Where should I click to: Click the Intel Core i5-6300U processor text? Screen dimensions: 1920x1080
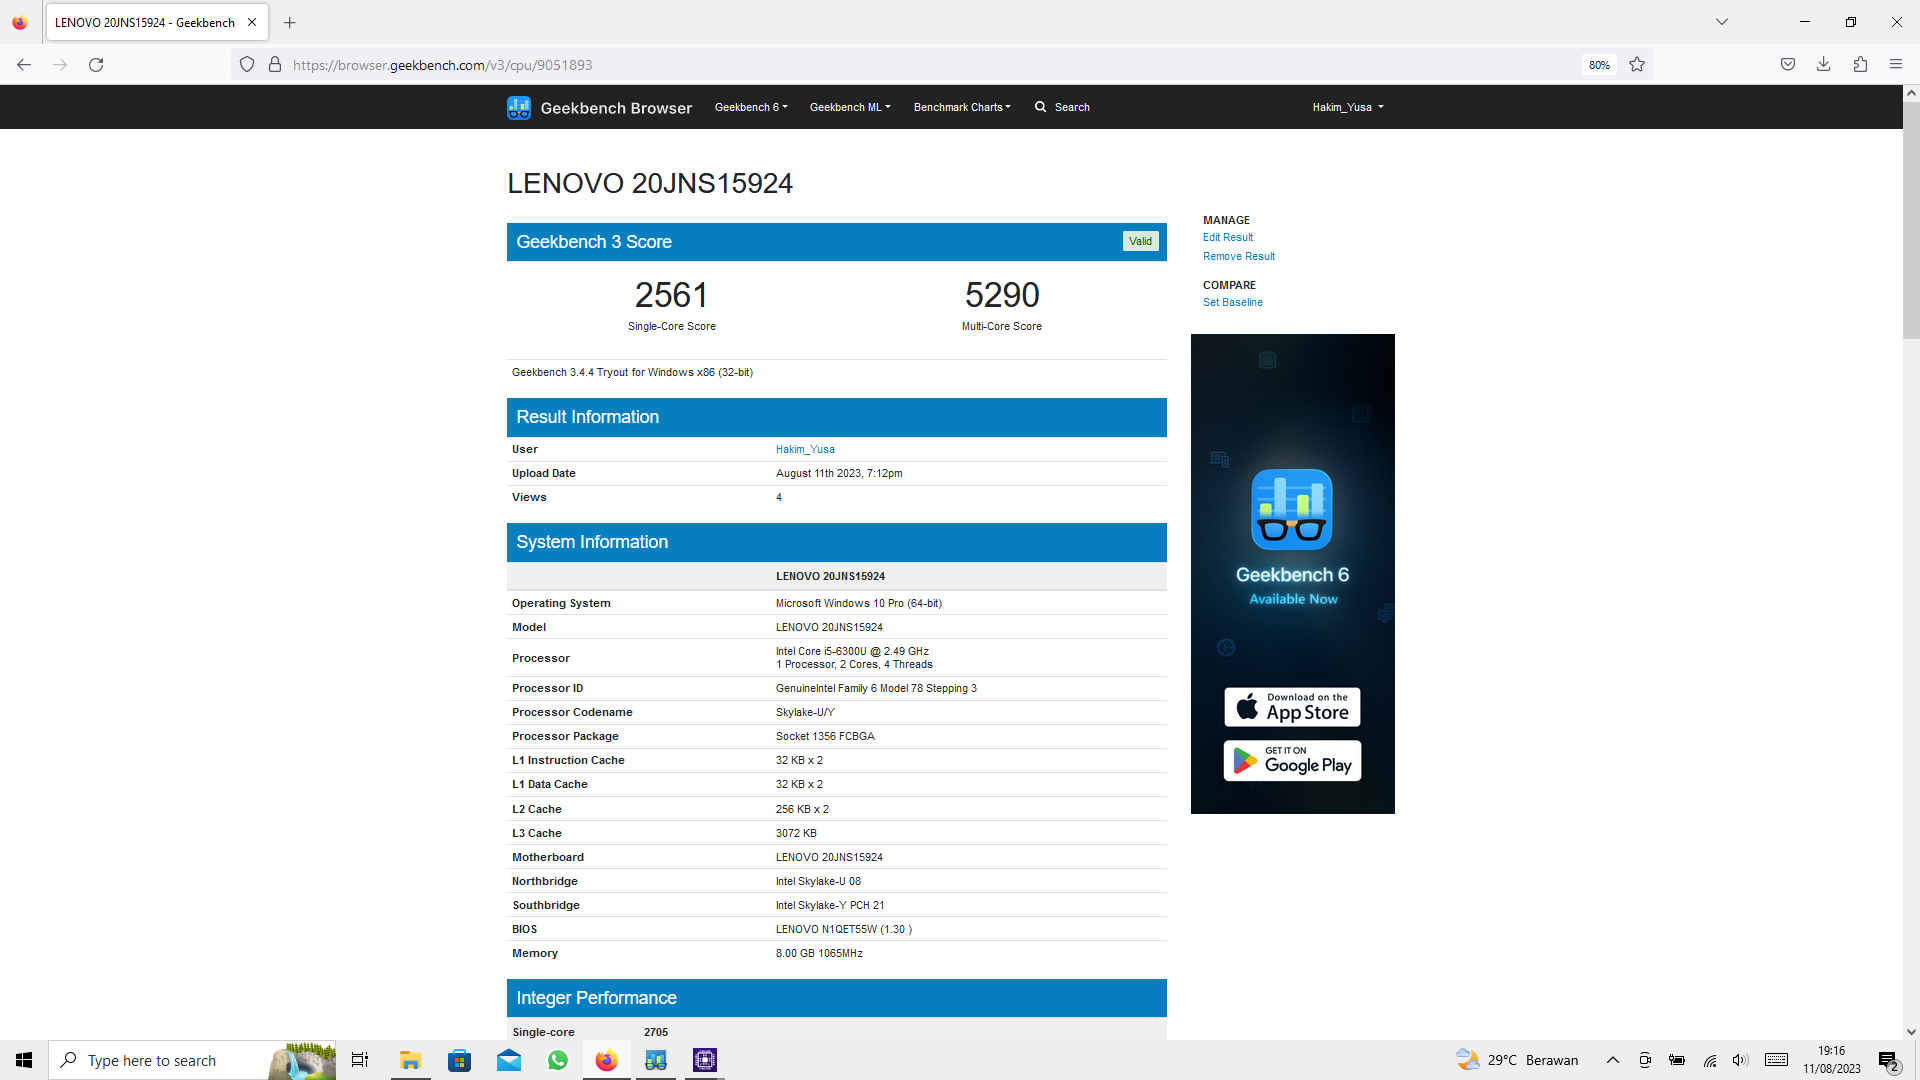tap(852, 652)
